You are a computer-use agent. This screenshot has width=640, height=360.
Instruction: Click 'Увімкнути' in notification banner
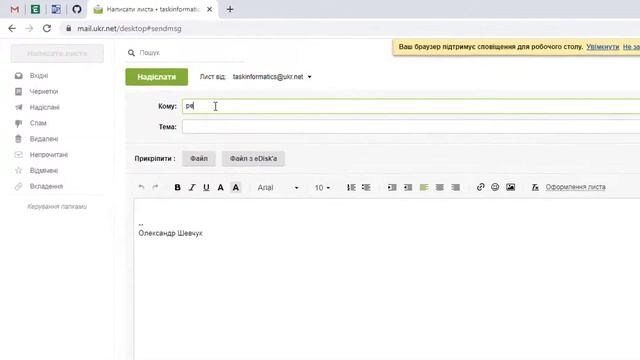click(602, 47)
